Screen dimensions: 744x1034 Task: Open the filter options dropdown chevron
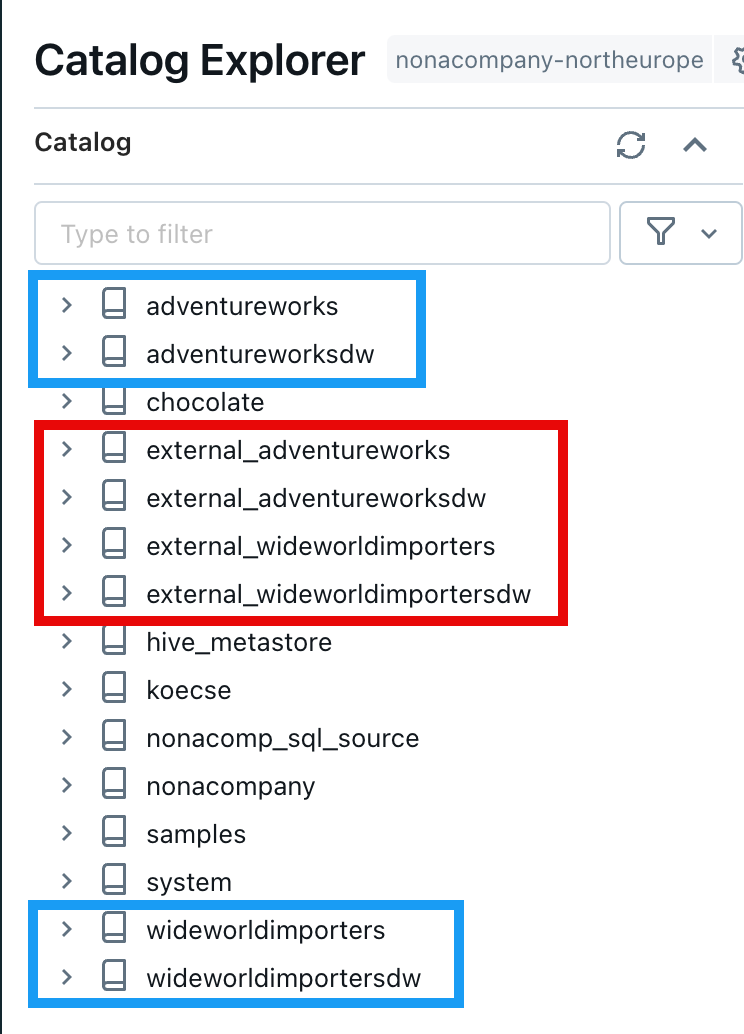709,233
